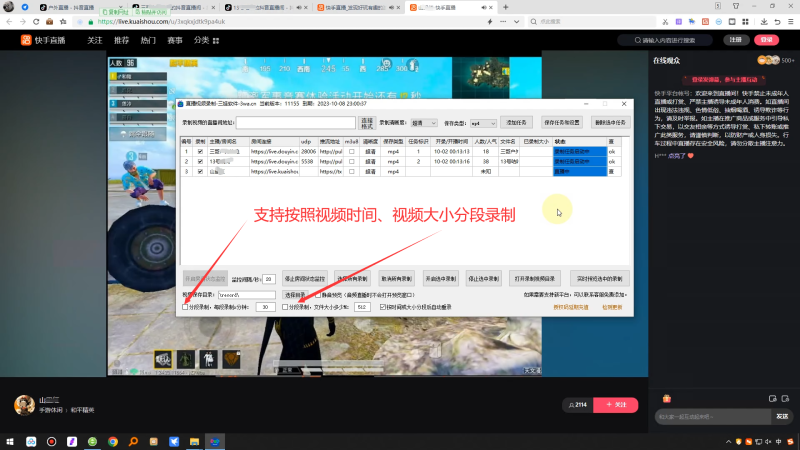This screenshot has width=800, height=450.
Task: Open a new browser tab with plus
Action: click(506, 7)
